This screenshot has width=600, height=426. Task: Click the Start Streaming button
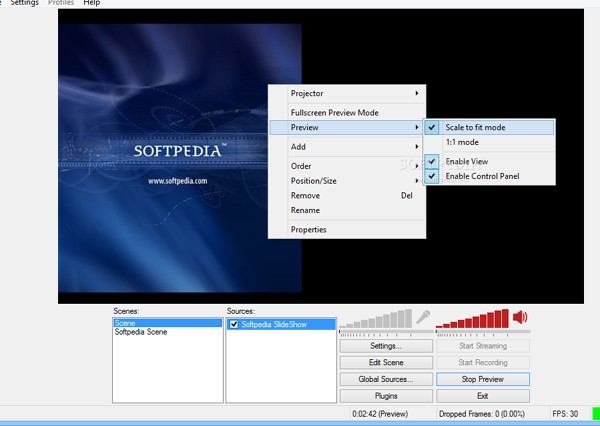pos(483,346)
